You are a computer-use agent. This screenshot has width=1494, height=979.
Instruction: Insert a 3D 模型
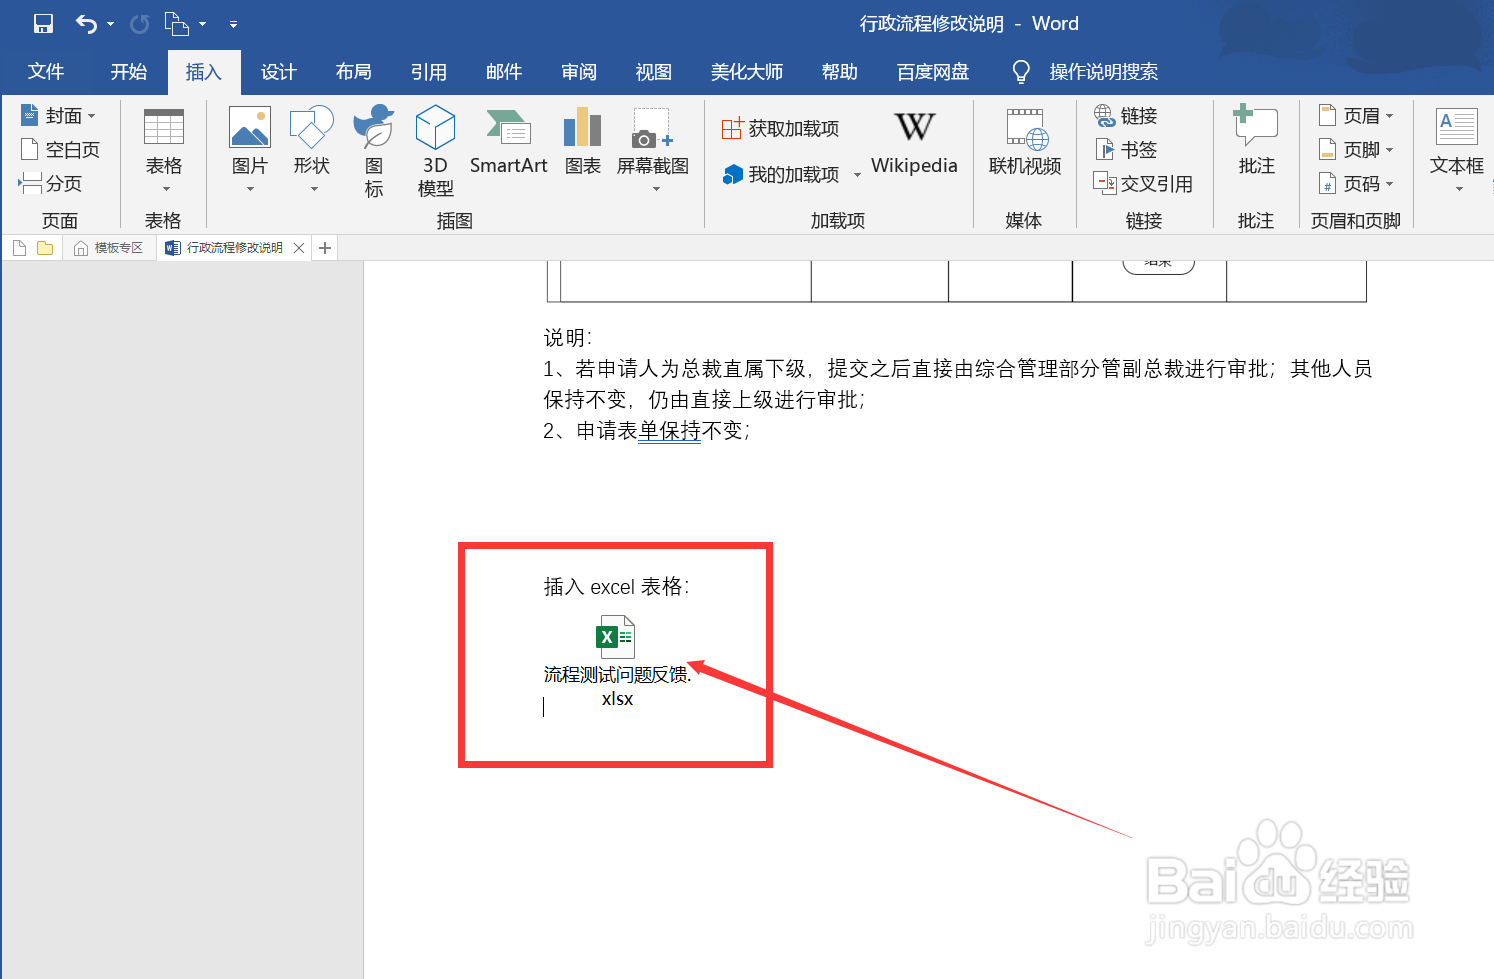click(435, 152)
